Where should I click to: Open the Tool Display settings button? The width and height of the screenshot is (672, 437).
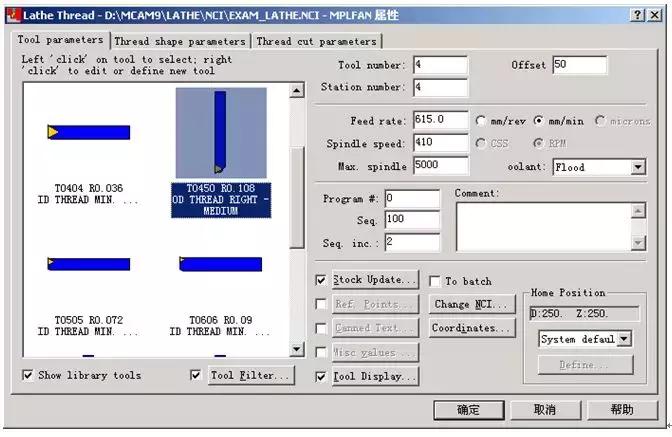pyautogui.click(x=375, y=377)
